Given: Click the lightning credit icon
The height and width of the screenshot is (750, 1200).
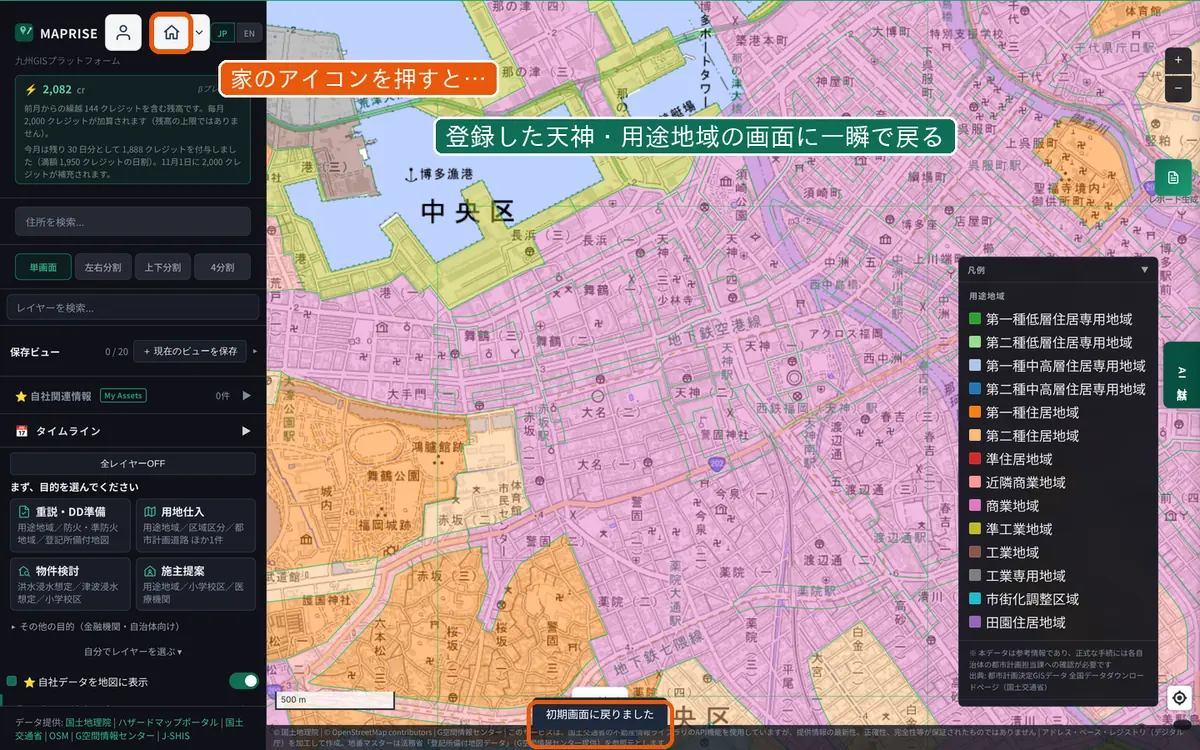Looking at the screenshot, I should click(x=31, y=89).
